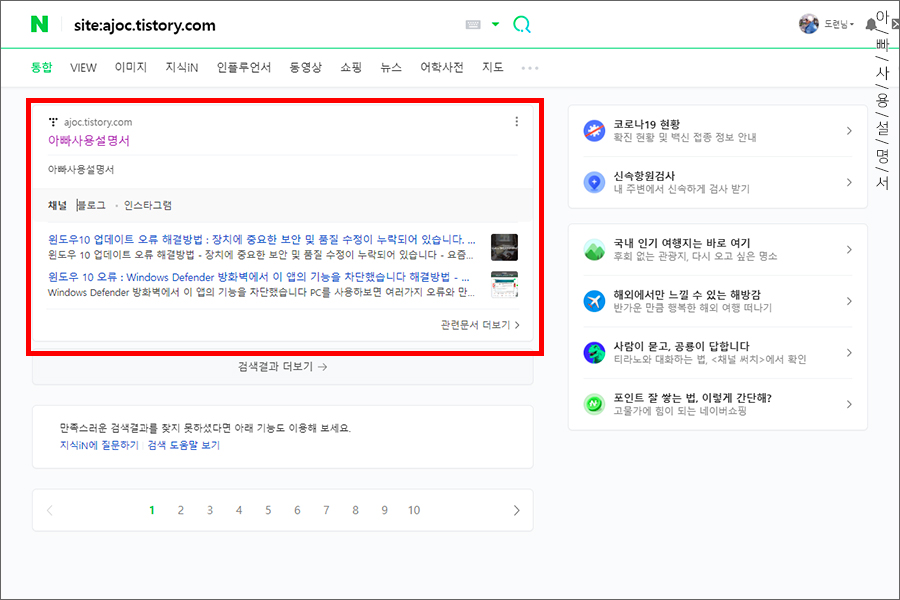Expand 포인트 잘 쌓는 법 chevron

[x=849, y=404]
